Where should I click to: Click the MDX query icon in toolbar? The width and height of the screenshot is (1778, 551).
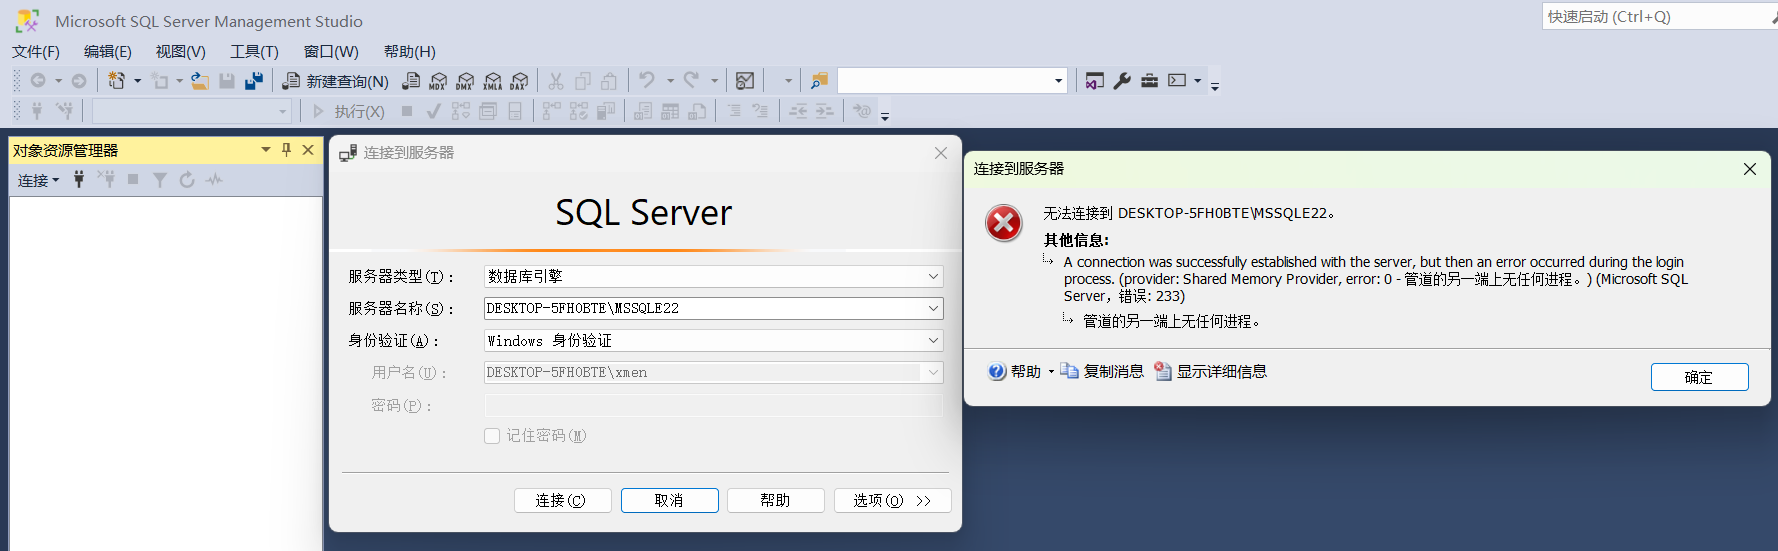pos(438,81)
